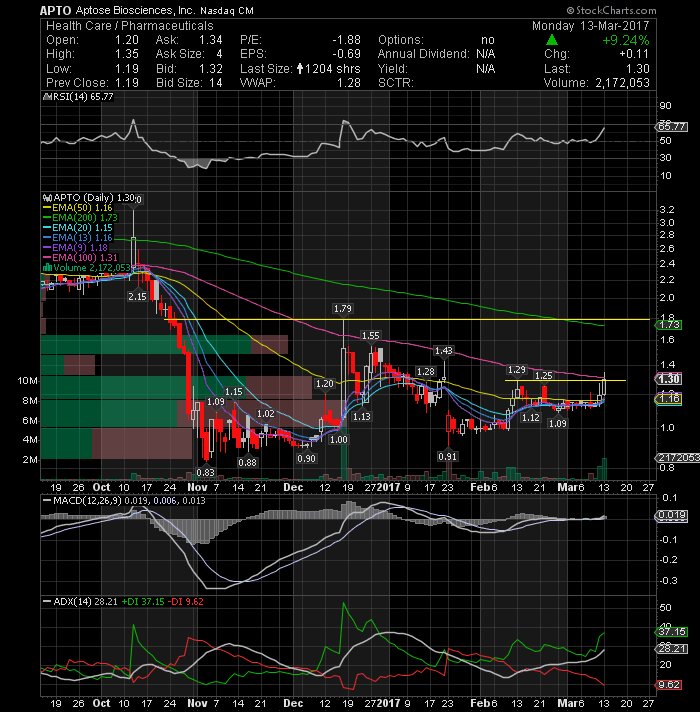Click the Nasdaq CM exchange label
700x712 pixels.
(227, 11)
